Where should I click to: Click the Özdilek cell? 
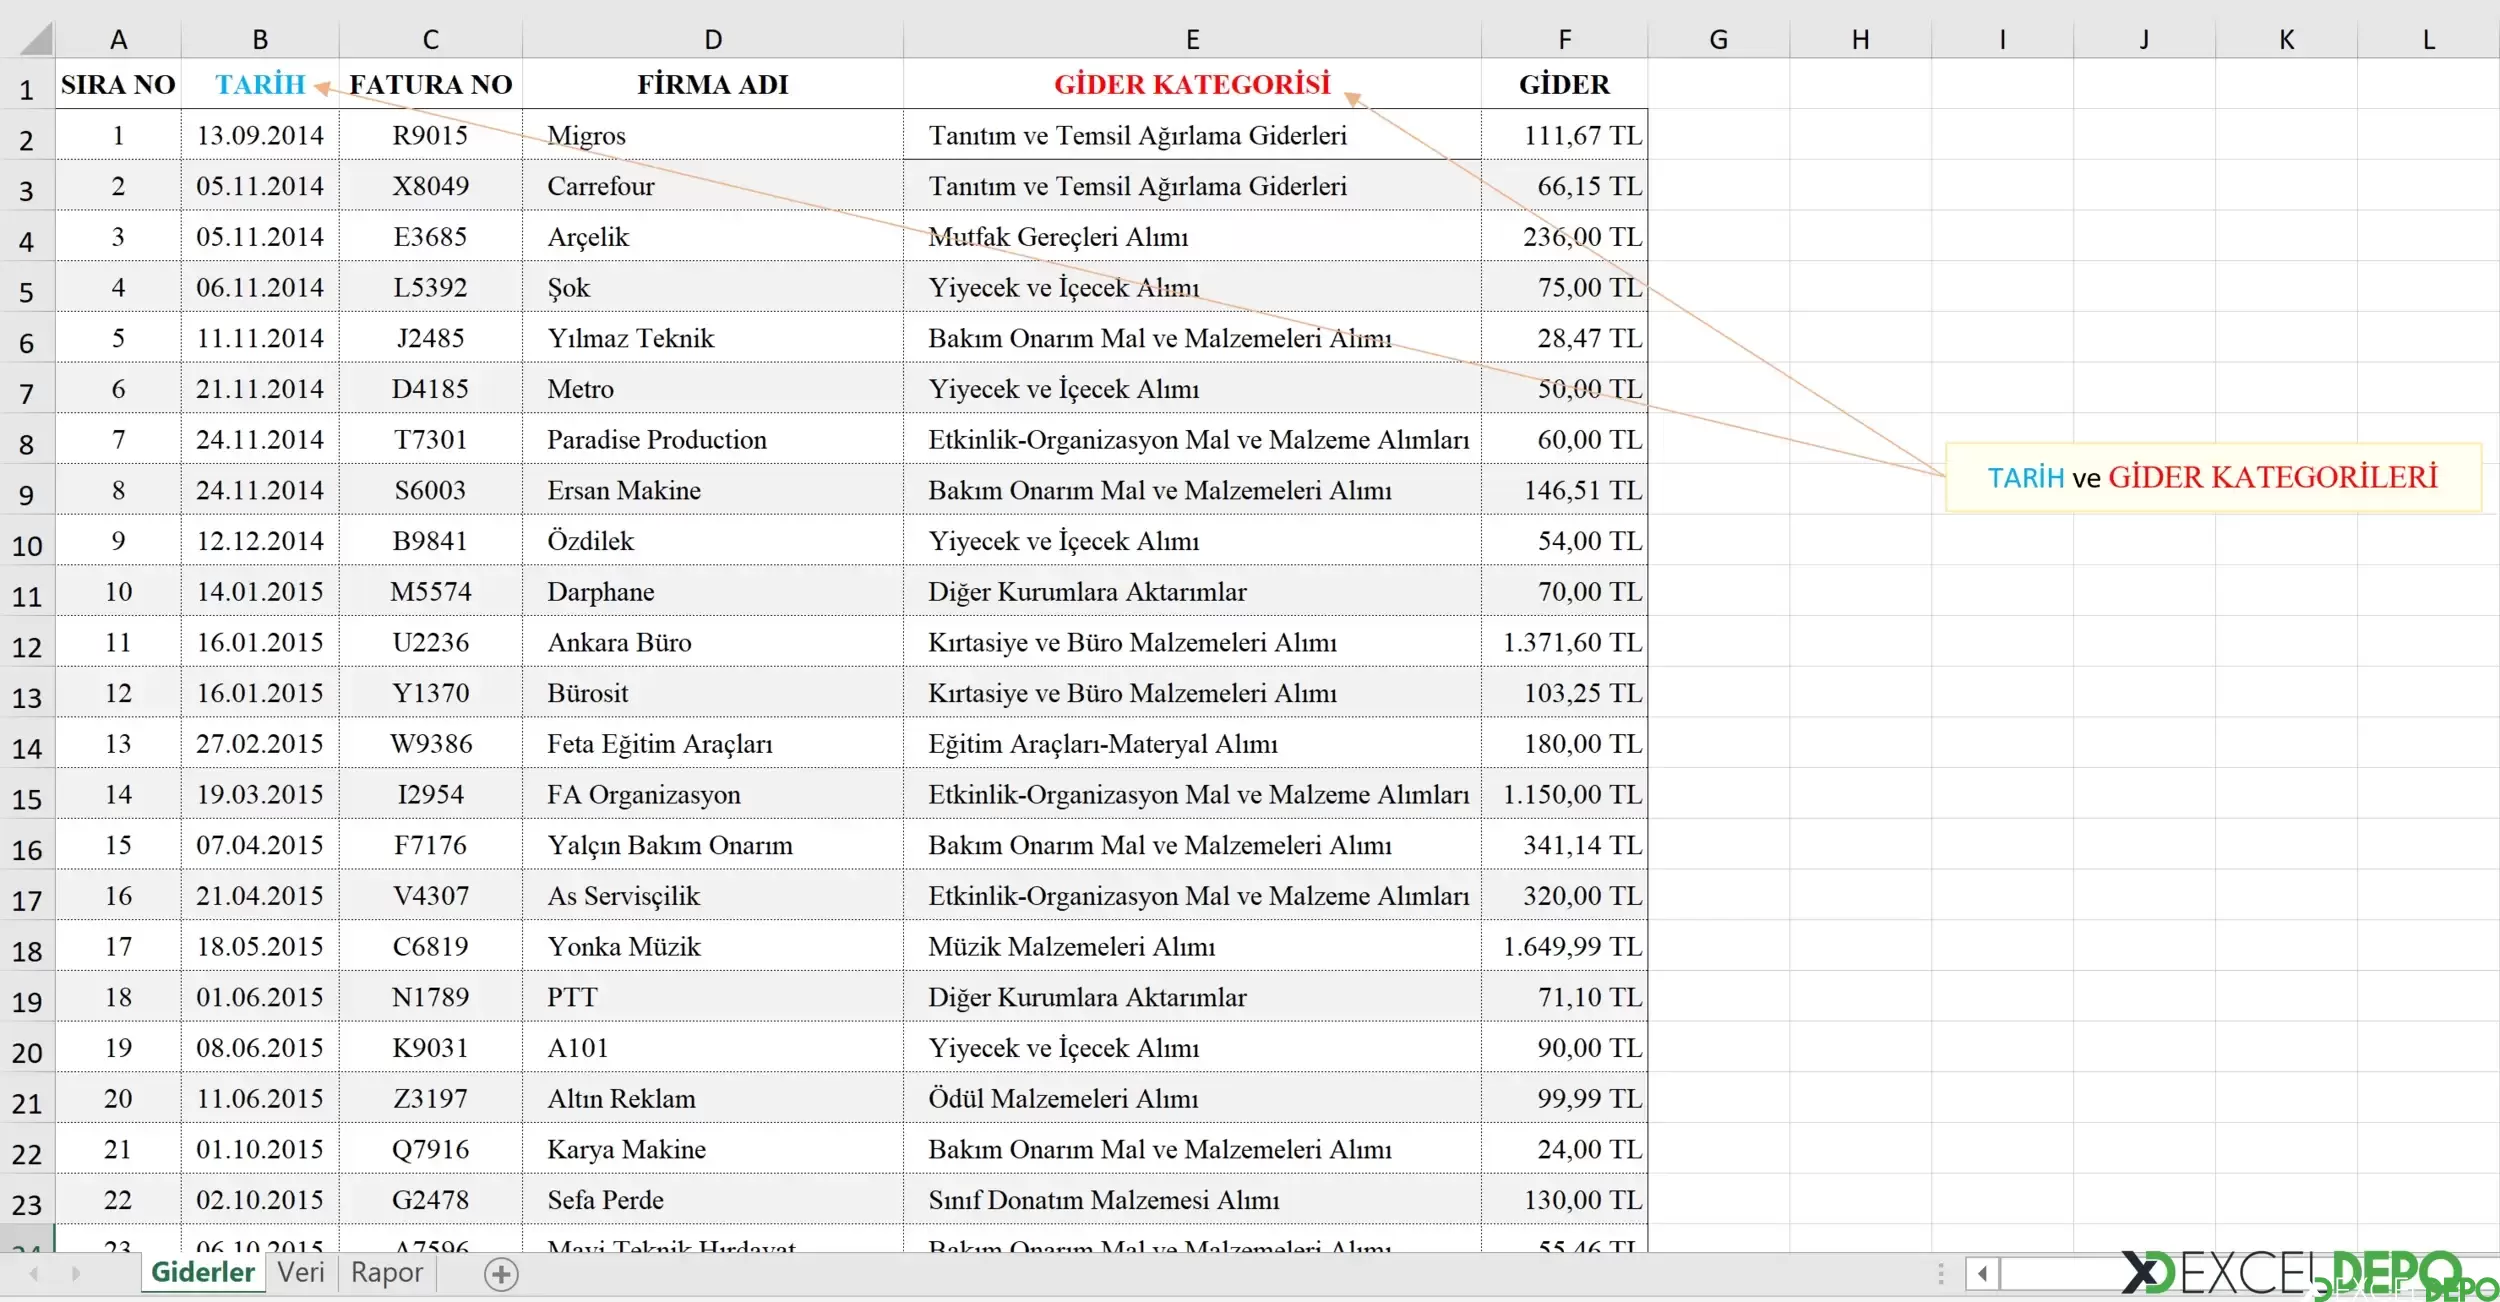713,541
